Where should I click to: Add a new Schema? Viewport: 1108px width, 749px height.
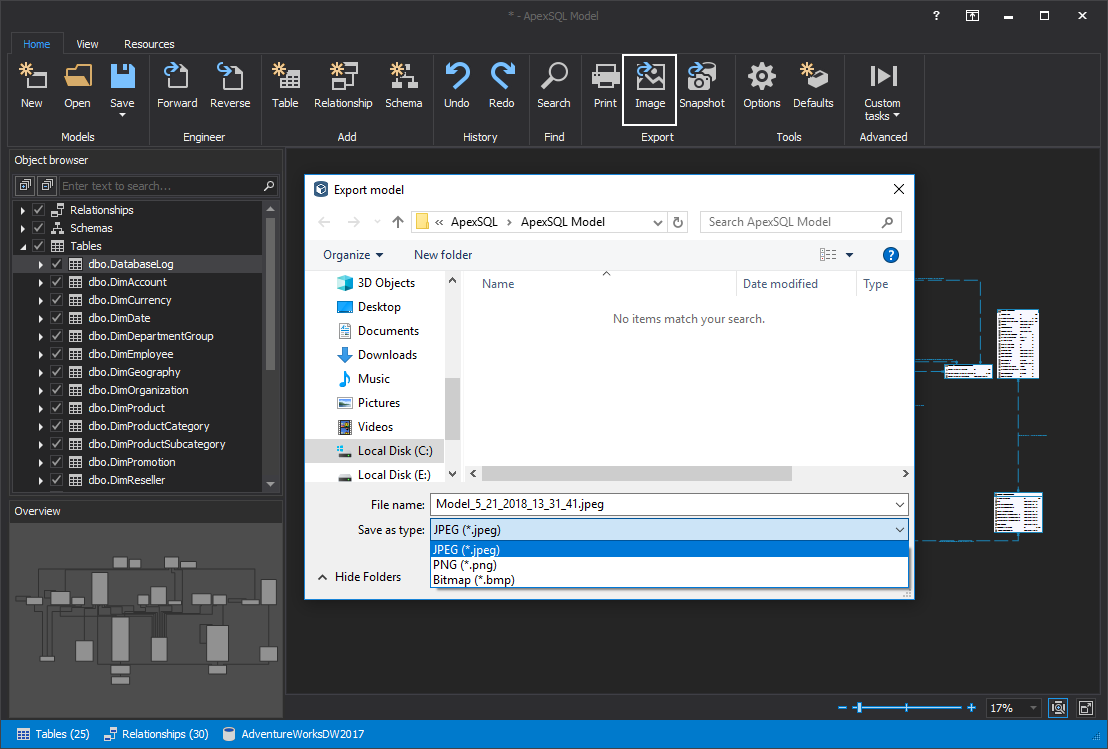tap(403, 85)
